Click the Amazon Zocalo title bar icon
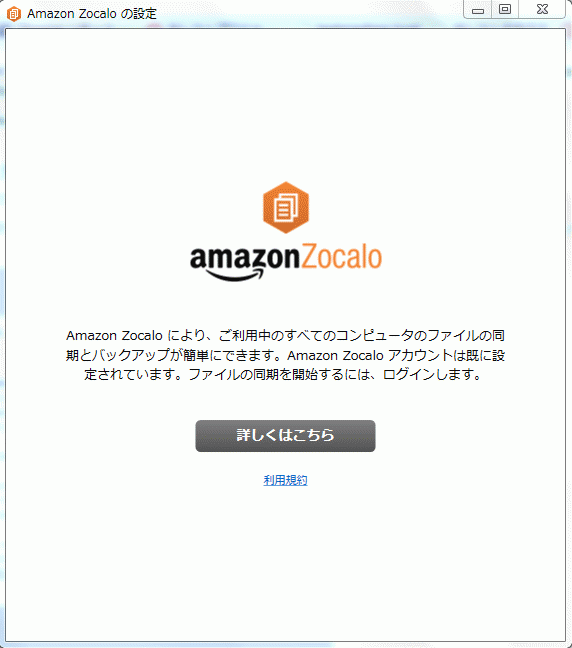572x648 pixels. (14, 14)
